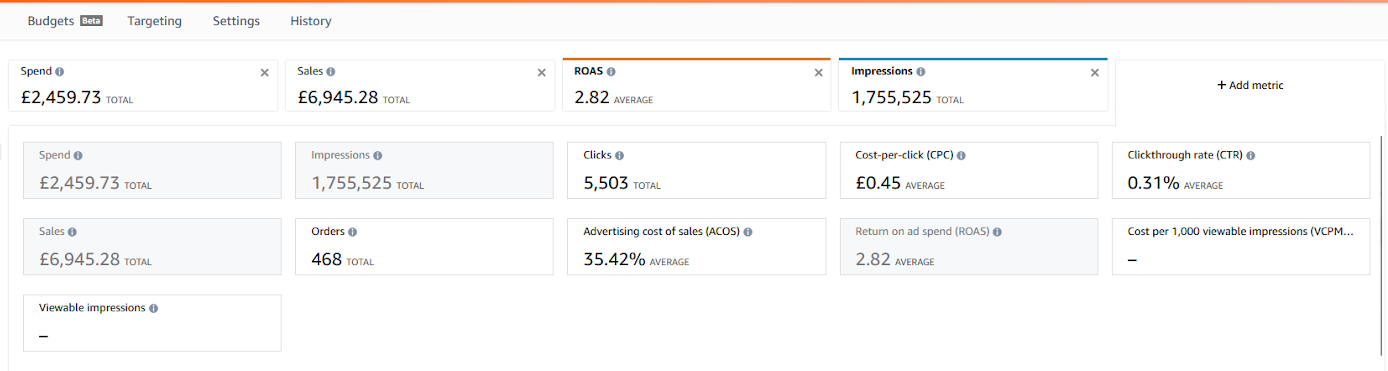Remove the Sales metric from top row
This screenshot has height=371, width=1388.
(542, 72)
